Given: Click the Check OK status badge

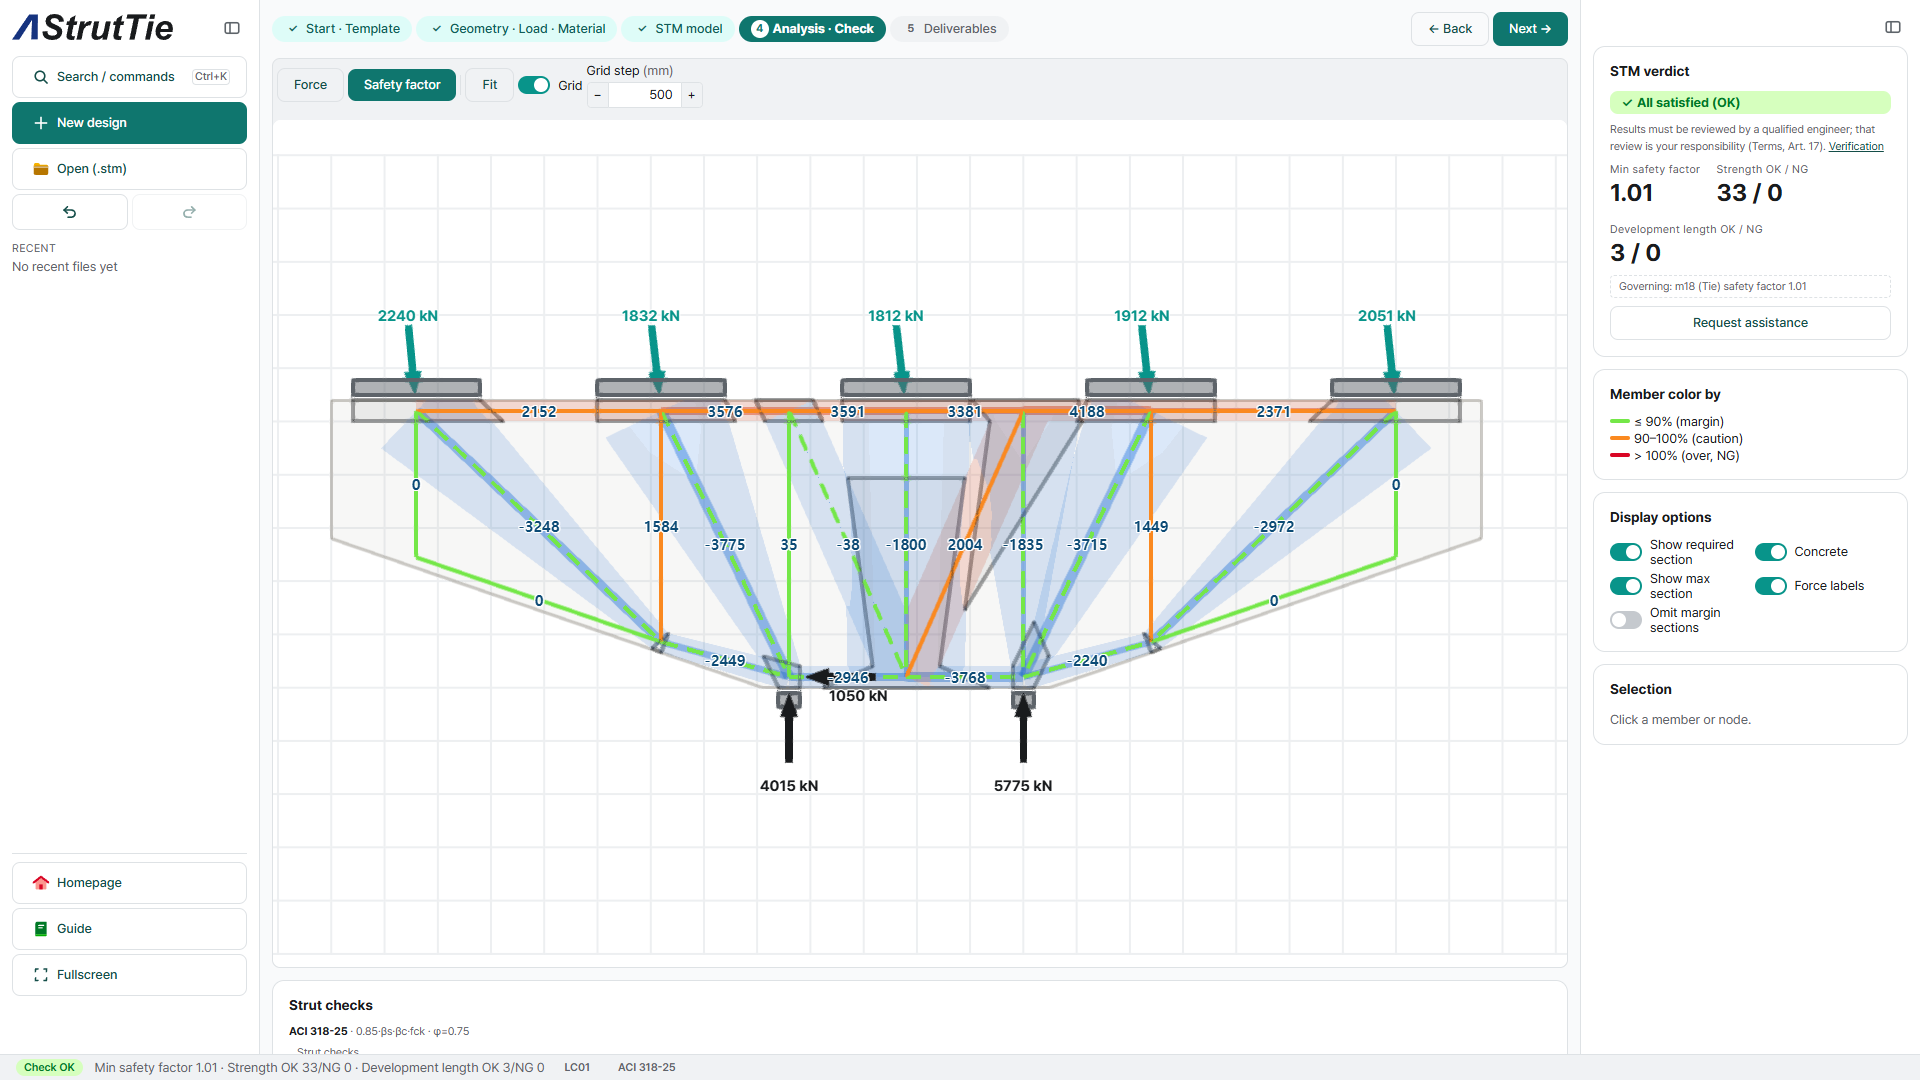Looking at the screenshot, I should point(49,1067).
